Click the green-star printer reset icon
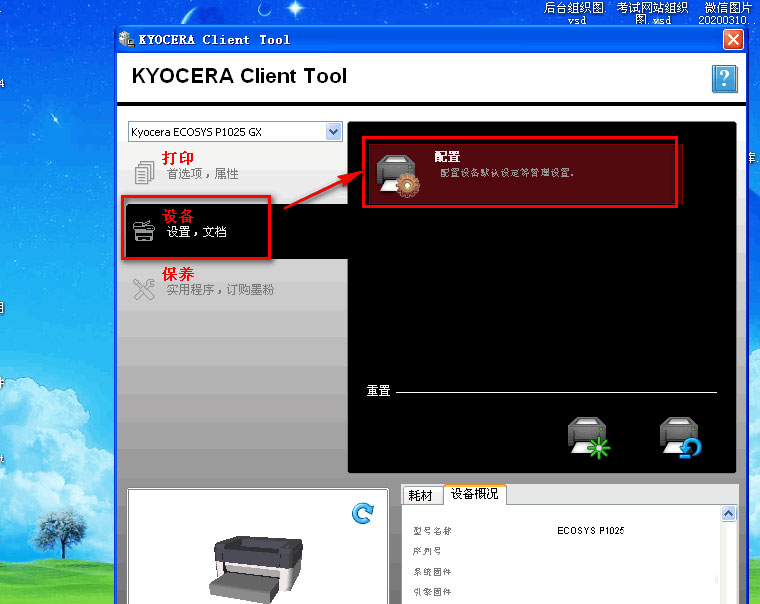760x604 pixels. 588,437
